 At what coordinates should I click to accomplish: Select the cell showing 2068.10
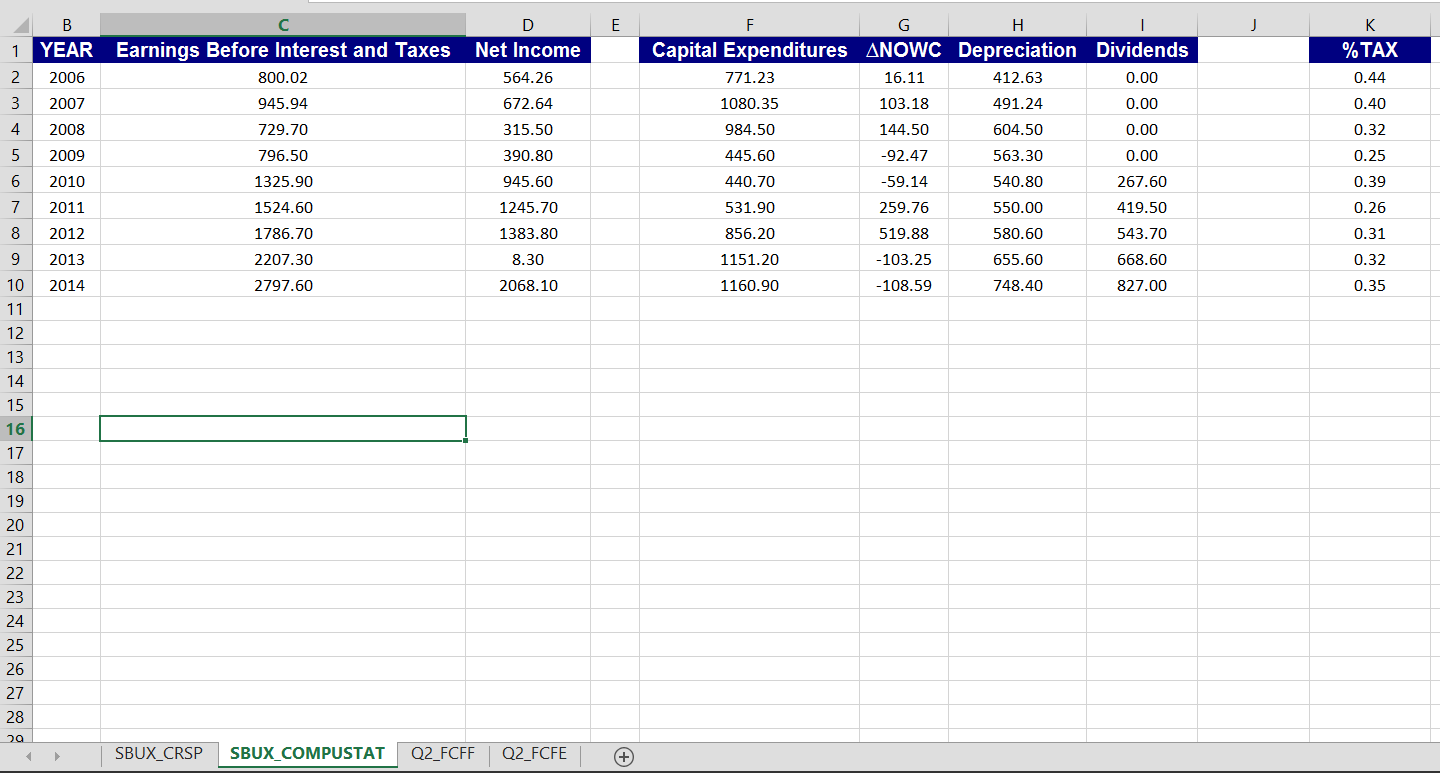tap(528, 285)
